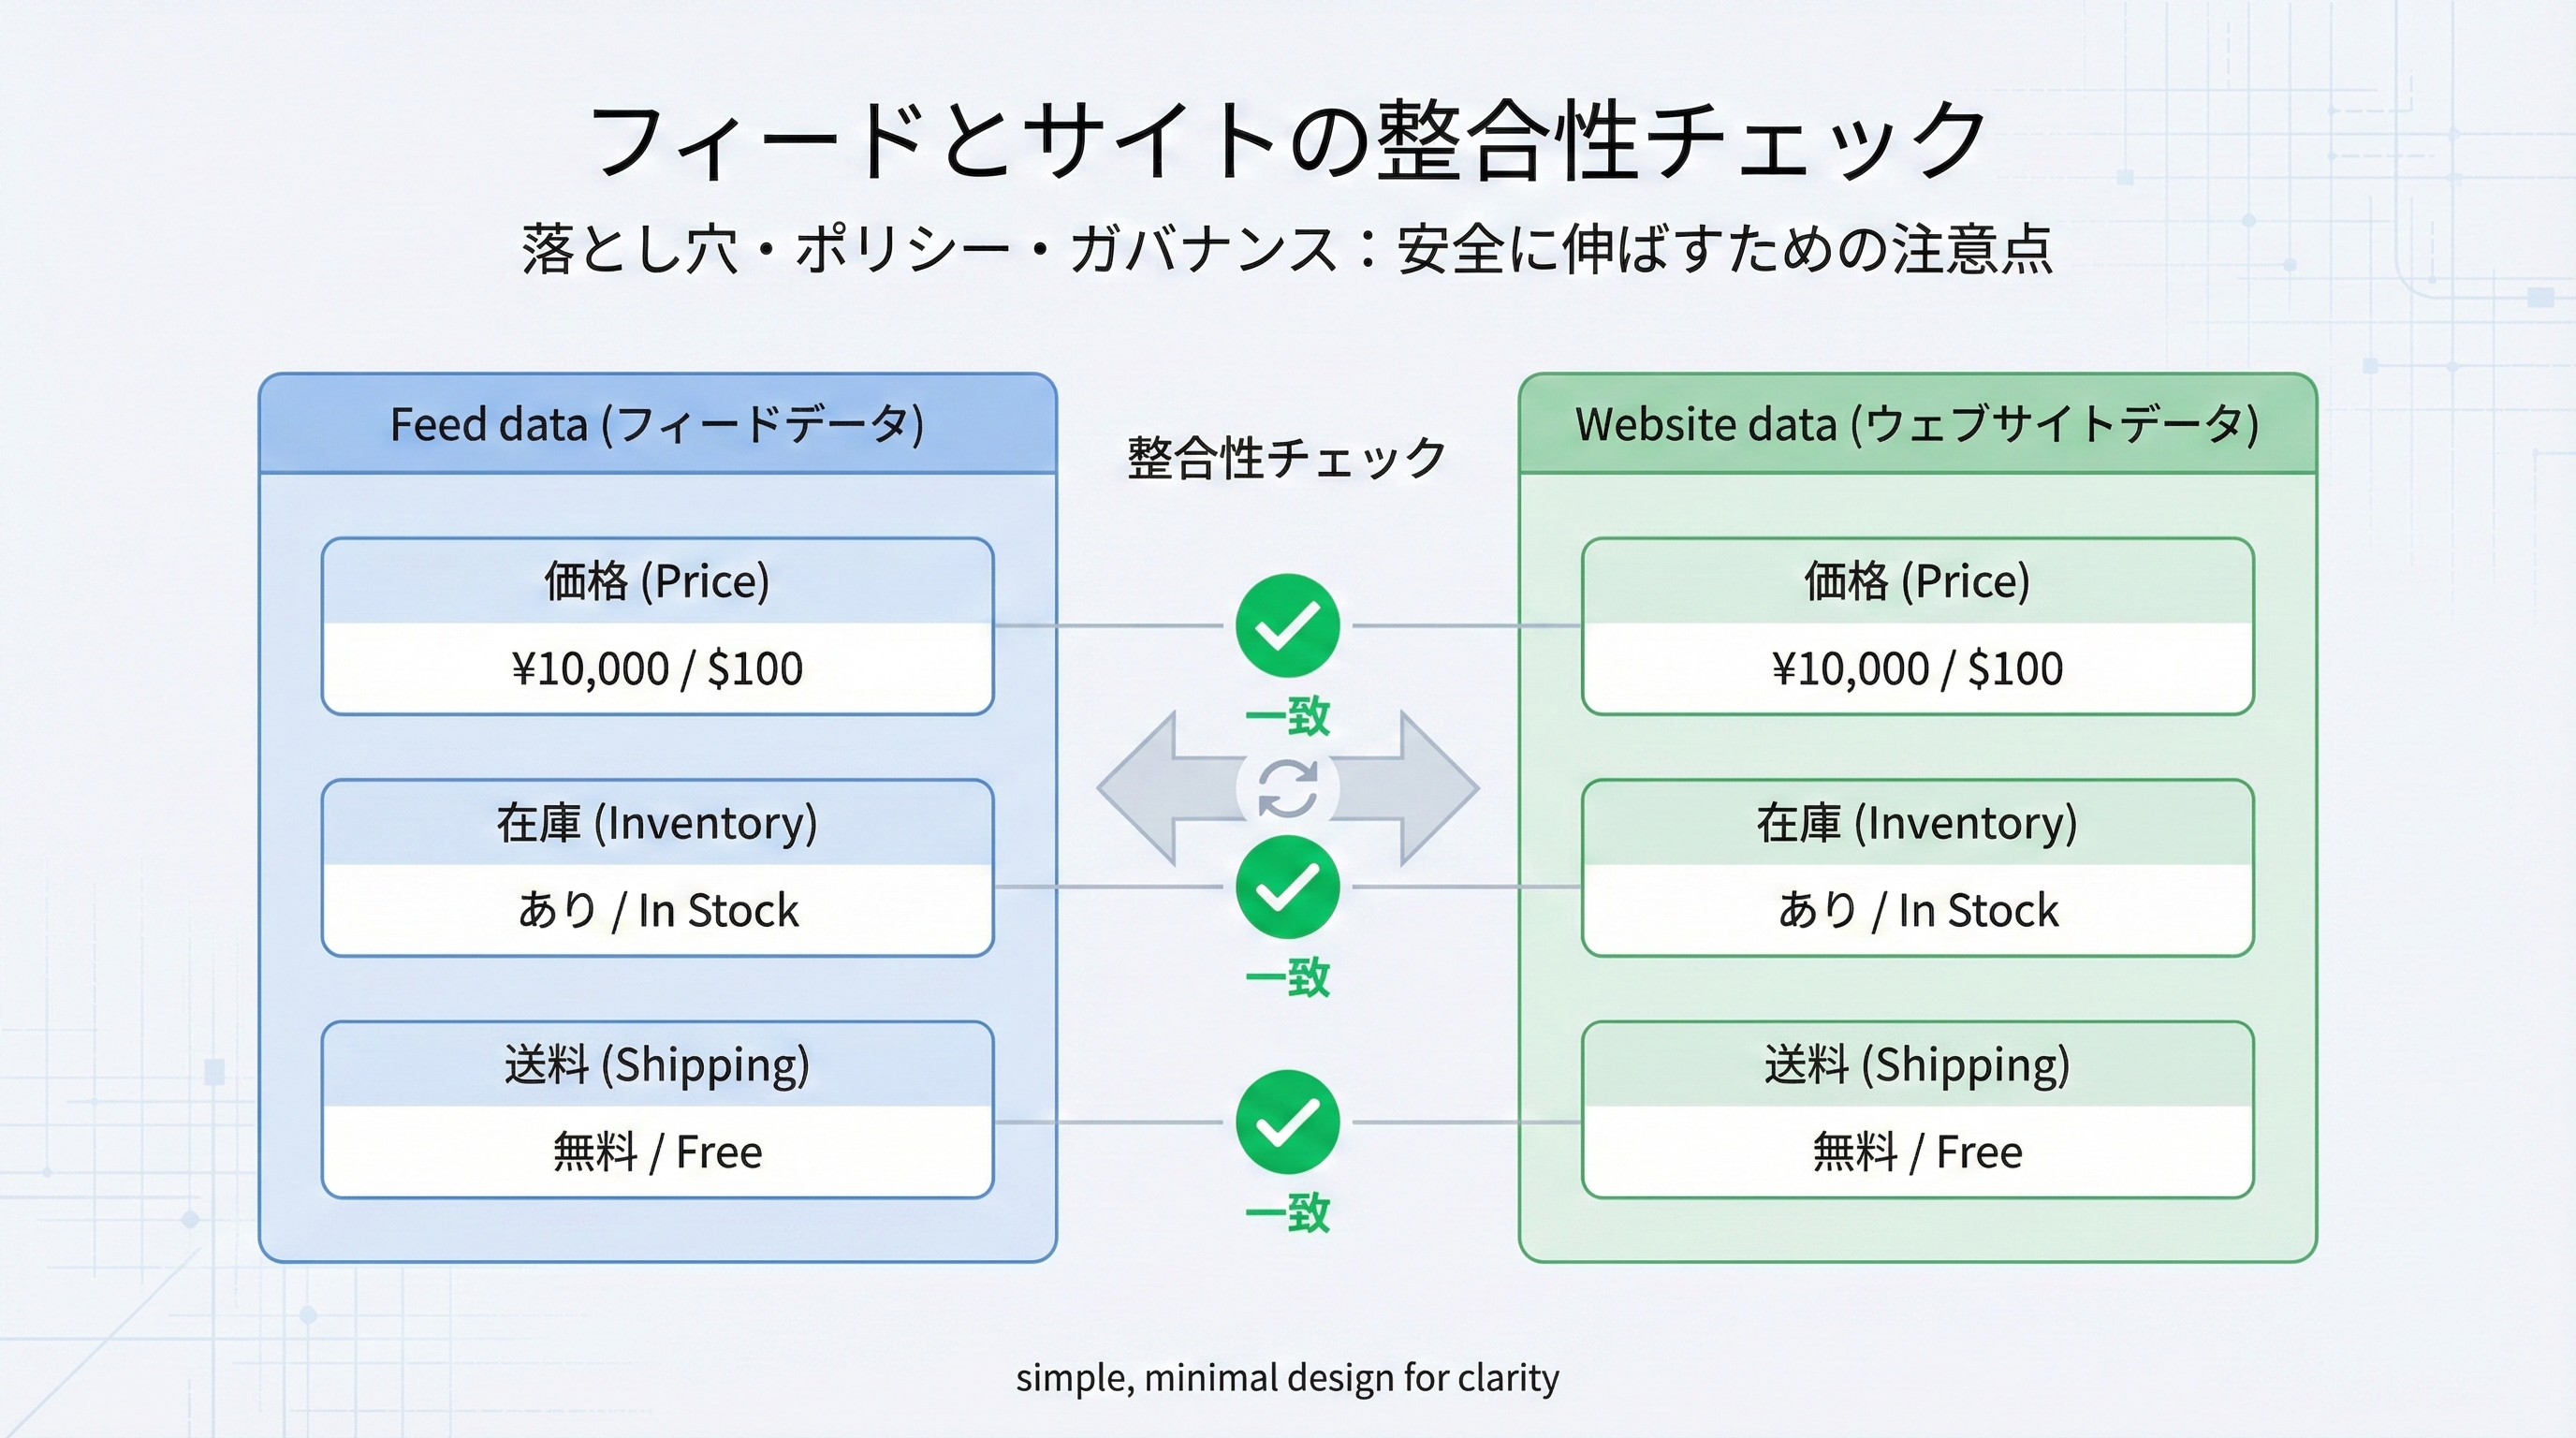Image resolution: width=2576 pixels, height=1438 pixels.
Task: Click the green checkmark between Shipping fields
Action: [1288, 1120]
